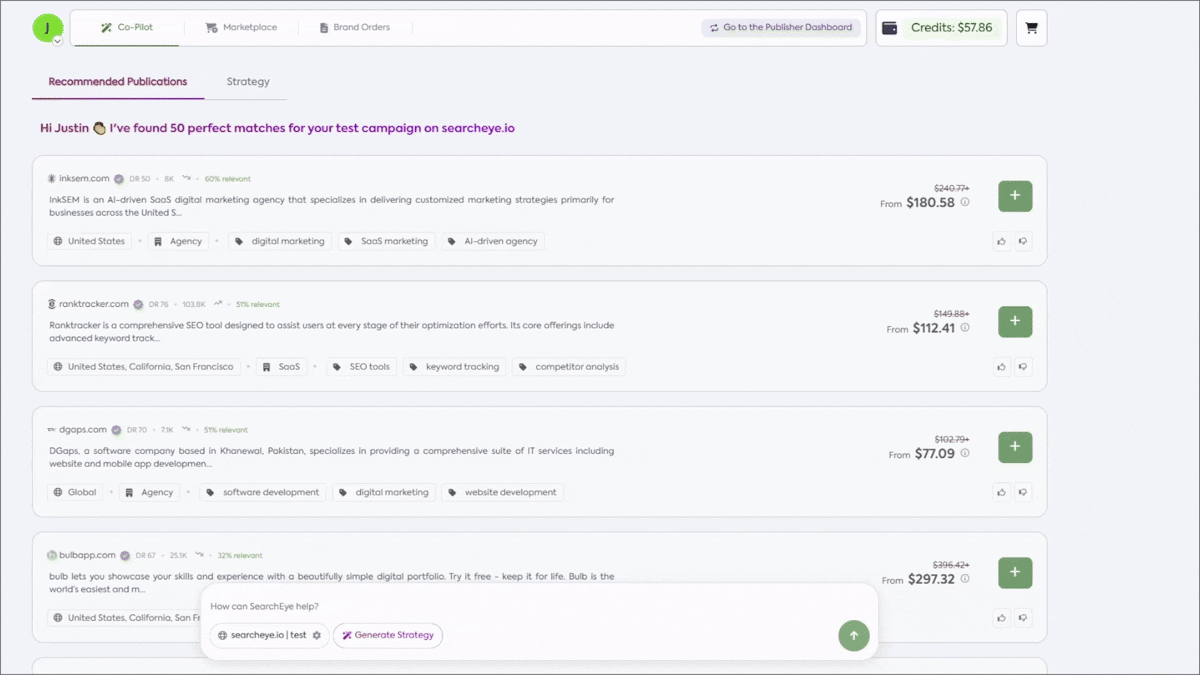The width and height of the screenshot is (1200, 675).
Task: Switch to the Strategy tab
Action: click(247, 82)
